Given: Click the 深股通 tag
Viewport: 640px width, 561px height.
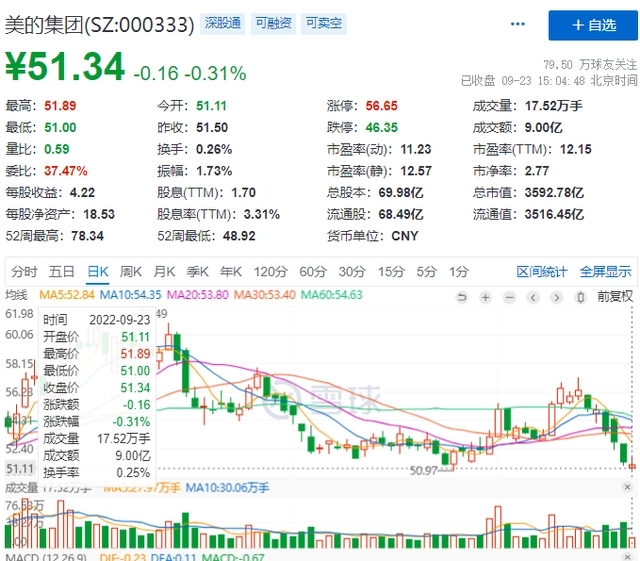Looking at the screenshot, I should 222,23.
